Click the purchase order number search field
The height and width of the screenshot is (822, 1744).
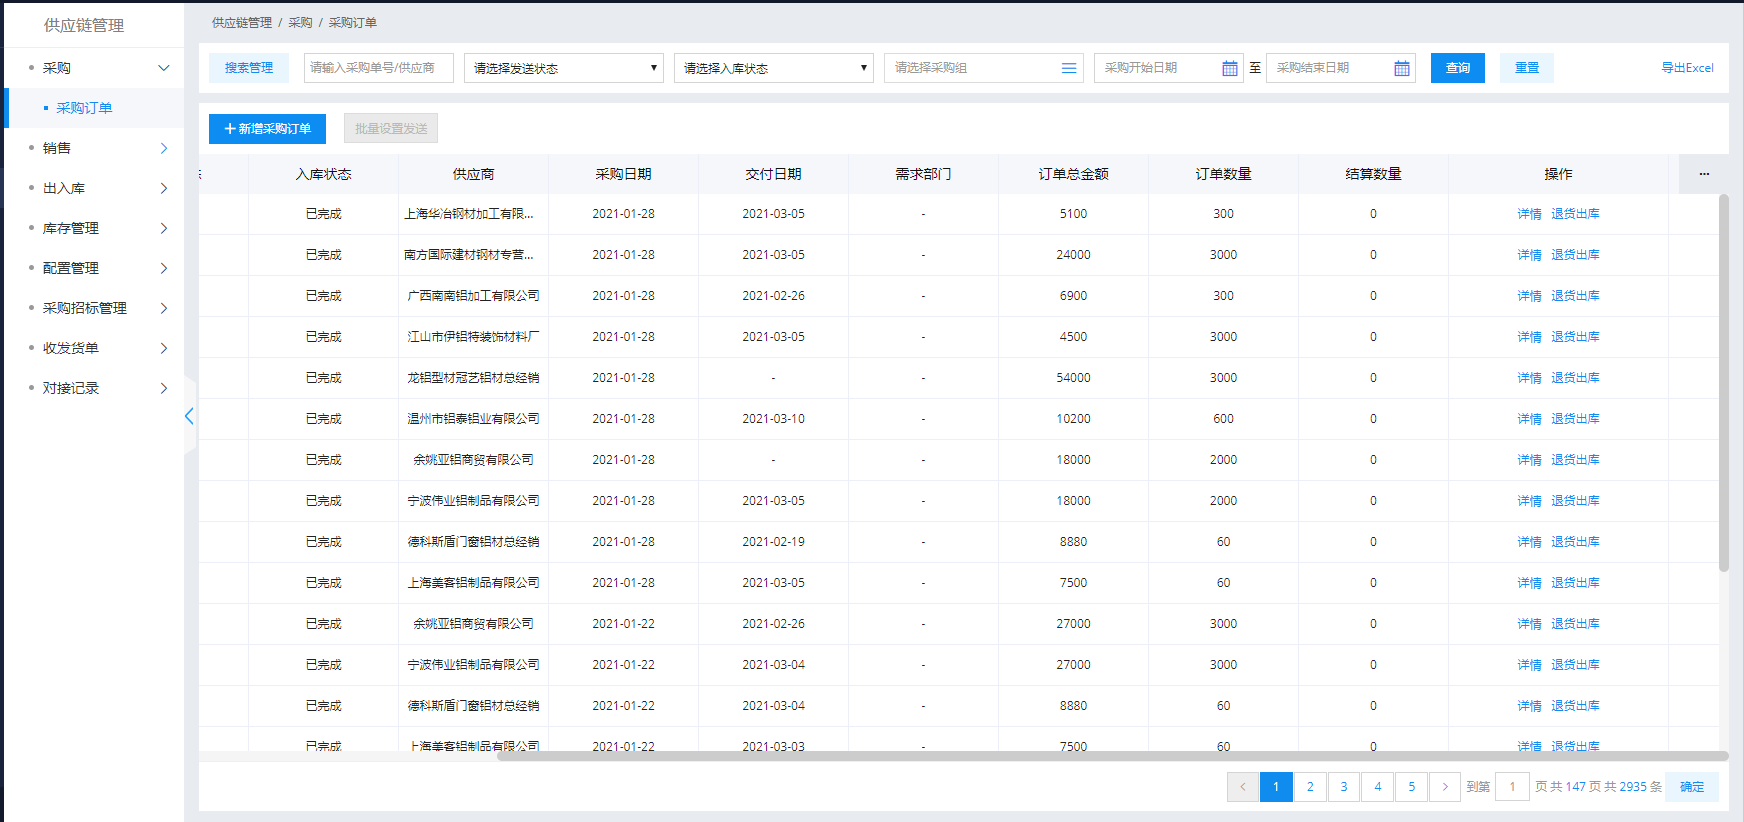pos(378,68)
